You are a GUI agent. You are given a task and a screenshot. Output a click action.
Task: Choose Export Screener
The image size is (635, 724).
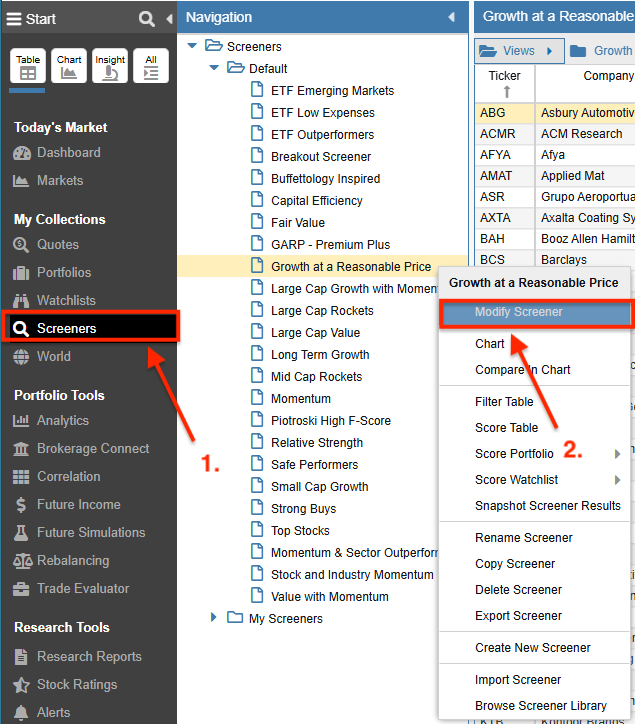pyautogui.click(x=518, y=615)
